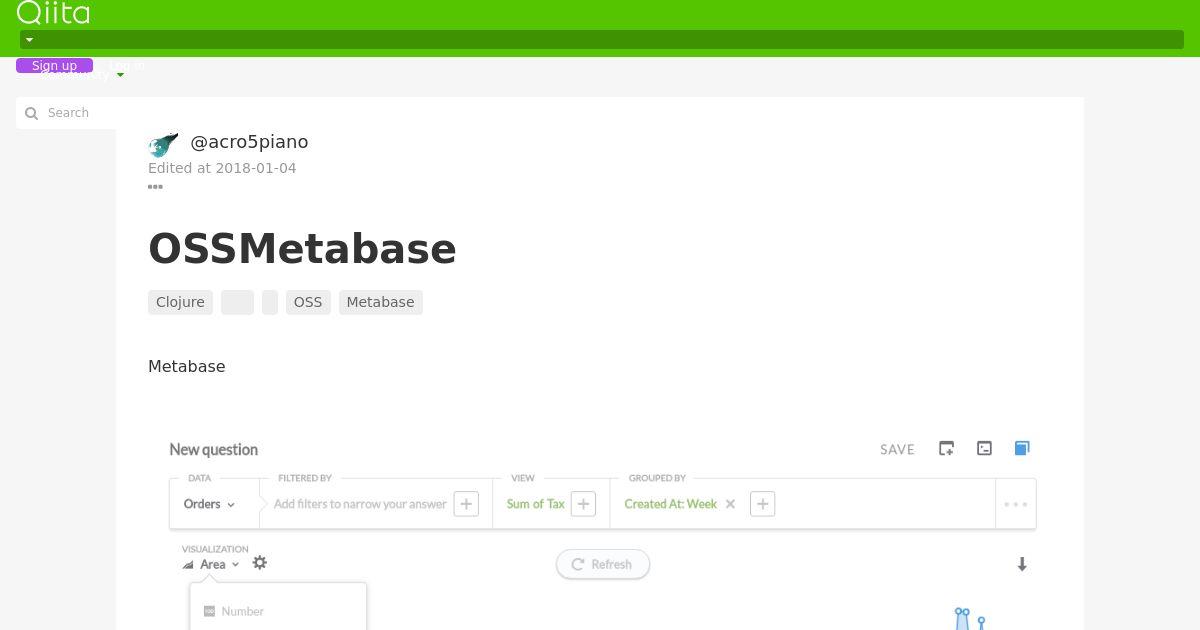Click the purple Sign up button

tap(54, 66)
